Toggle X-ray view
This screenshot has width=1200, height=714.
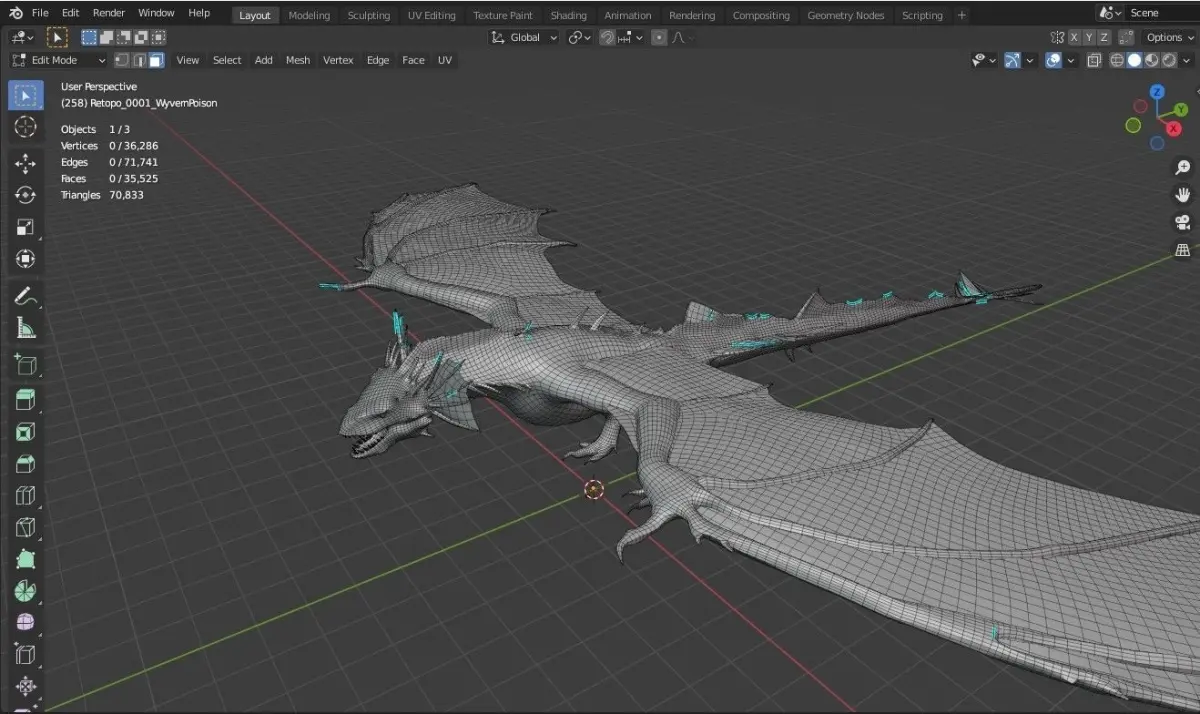click(1094, 60)
